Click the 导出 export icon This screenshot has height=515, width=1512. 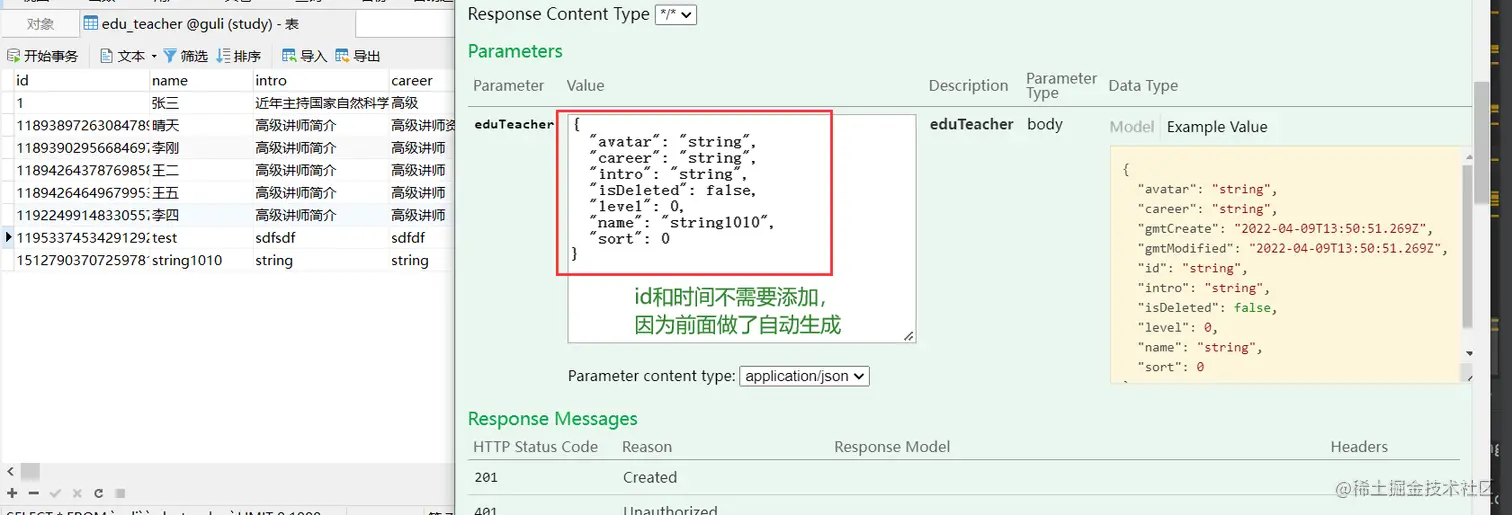pos(343,56)
